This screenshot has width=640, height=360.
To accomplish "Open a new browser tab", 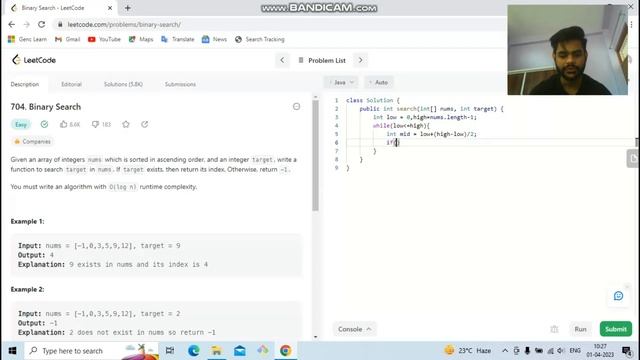I will [x=128, y=8].
